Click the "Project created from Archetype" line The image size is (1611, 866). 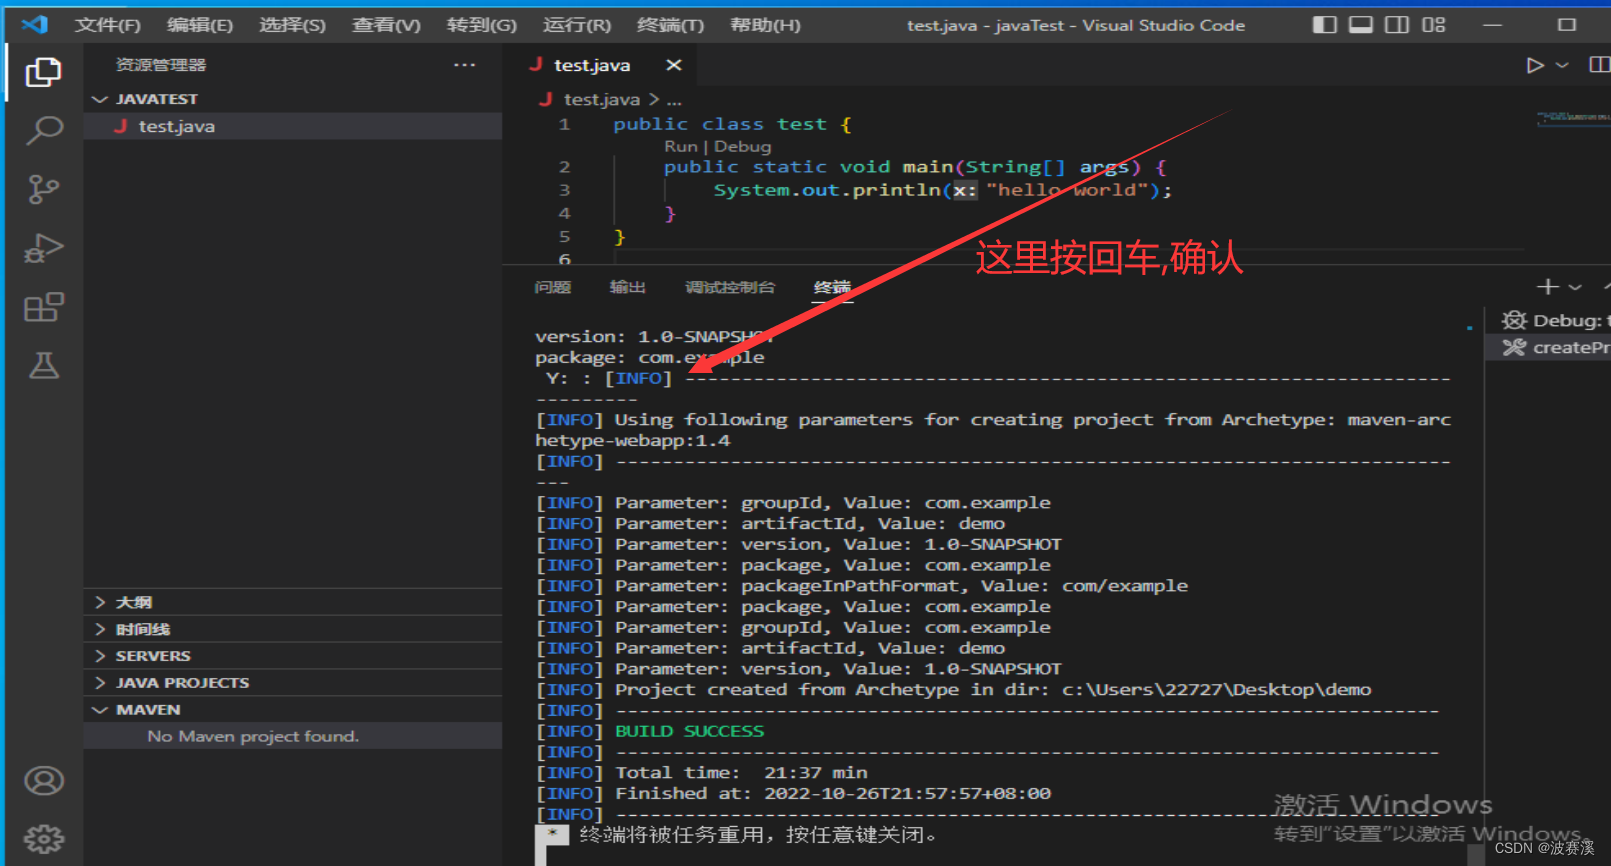993,689
